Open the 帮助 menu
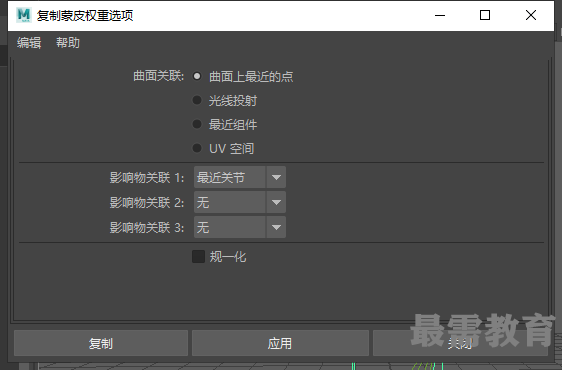Screen dimensions: 562x370 [68, 43]
